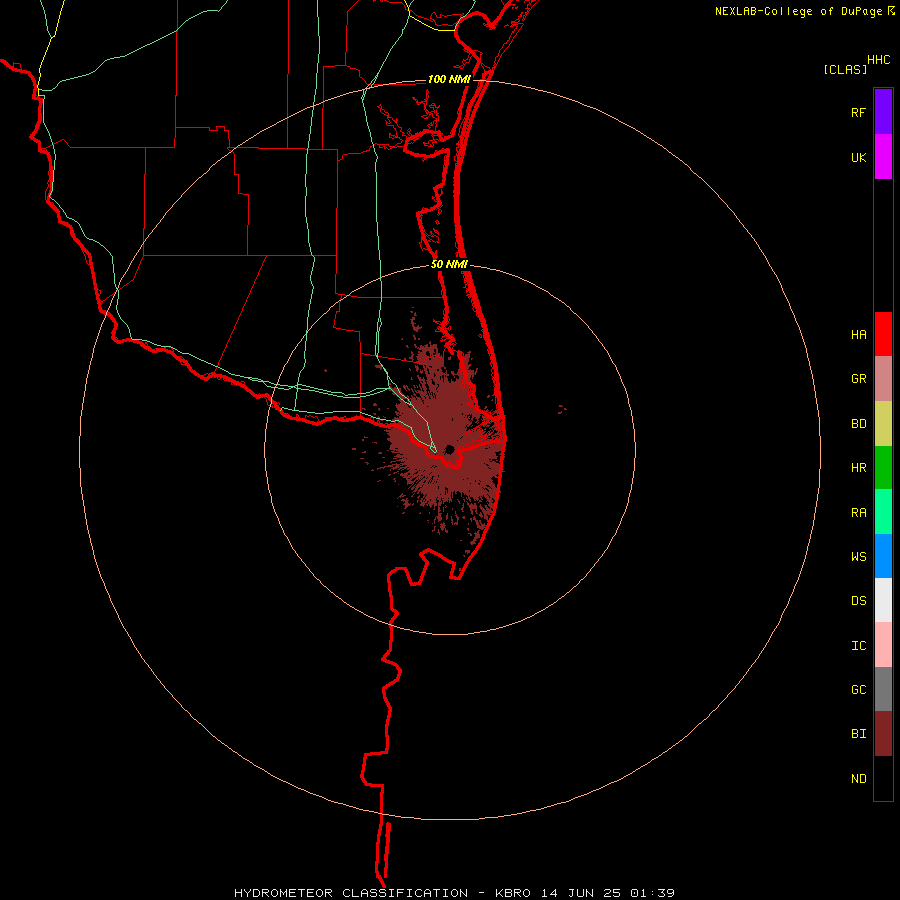Click the black radar site dot

tap(450, 449)
